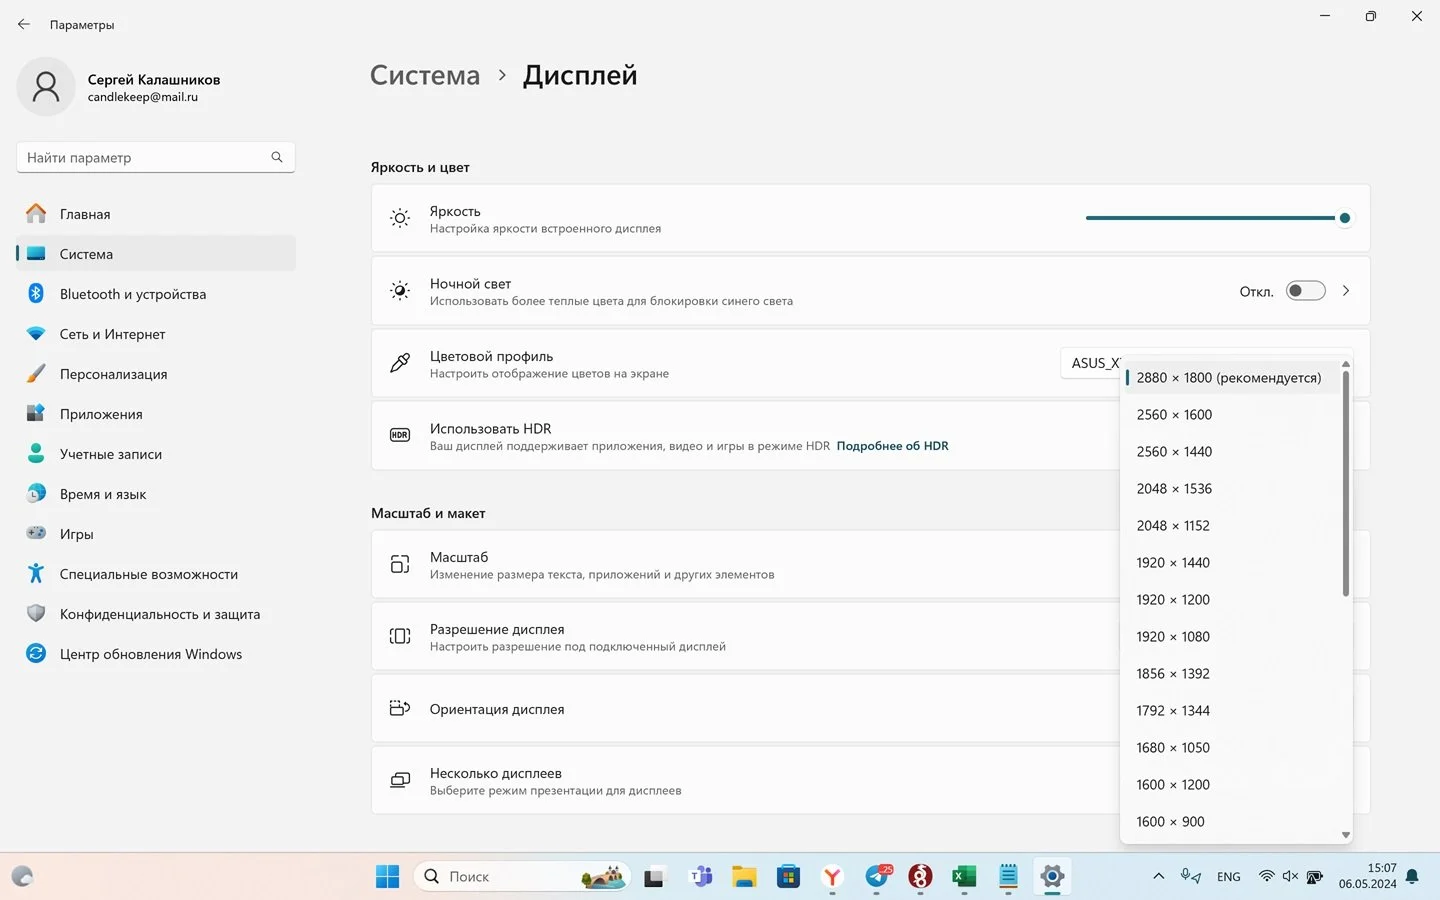1440x900 pixels.
Task: Select 1792 × 1344 resolution
Action: (x=1232, y=711)
